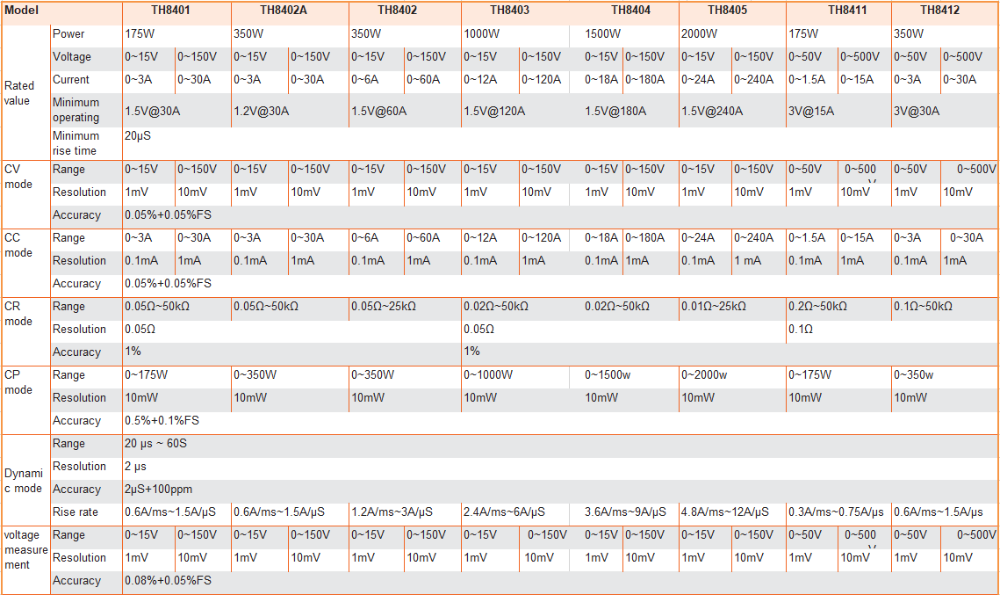Click the voltage measurement row label

point(26,549)
